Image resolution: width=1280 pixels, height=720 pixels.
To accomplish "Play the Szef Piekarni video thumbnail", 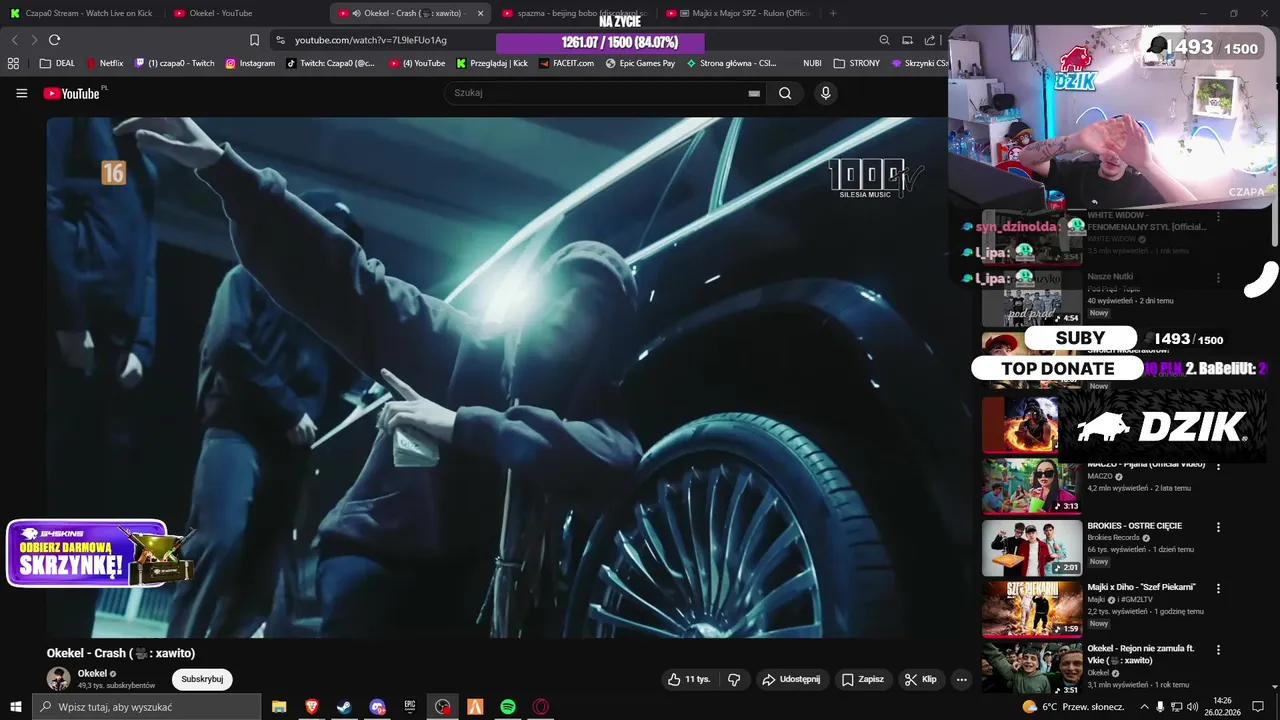I will point(1032,608).
